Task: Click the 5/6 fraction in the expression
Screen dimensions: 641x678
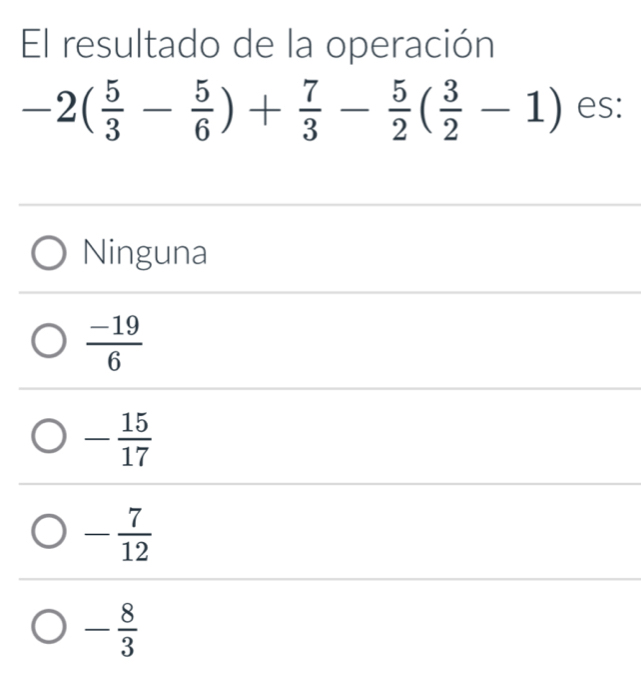Action: 202,110
